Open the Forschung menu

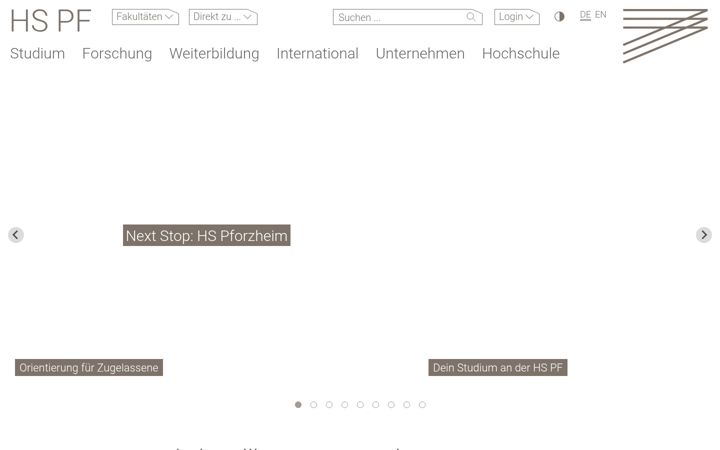[x=117, y=53]
